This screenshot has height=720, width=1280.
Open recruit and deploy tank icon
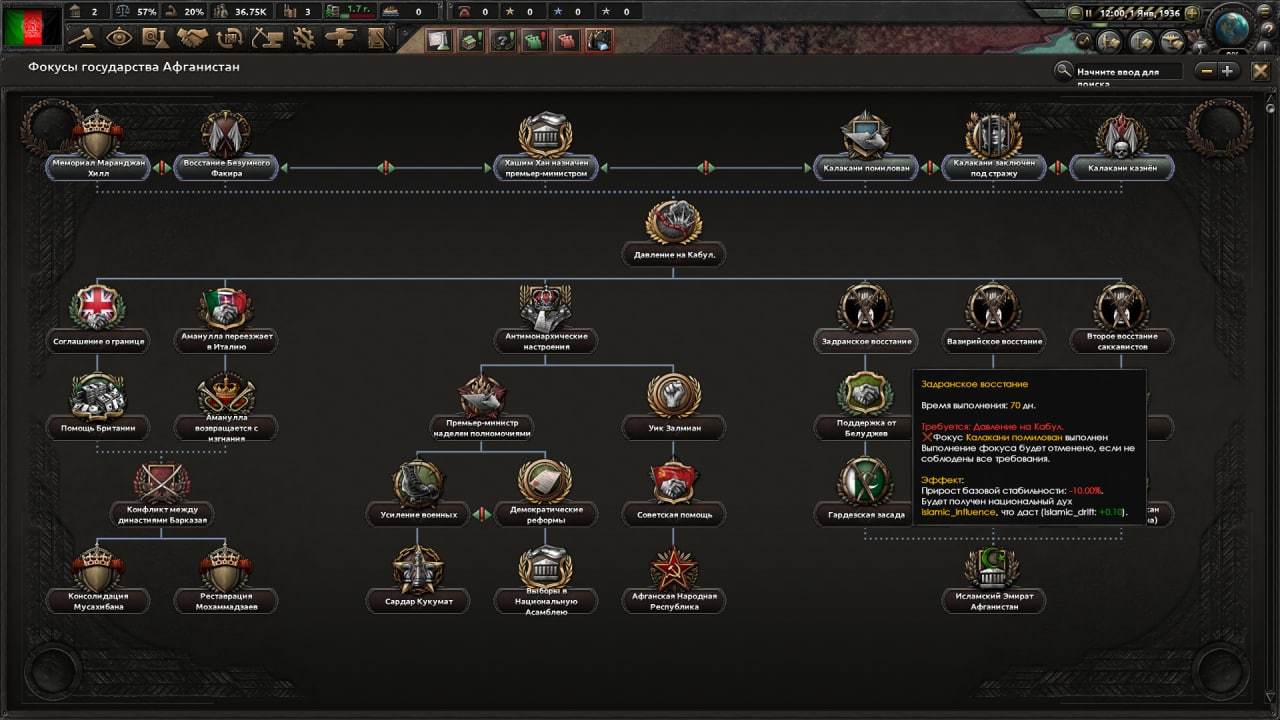pos(342,38)
